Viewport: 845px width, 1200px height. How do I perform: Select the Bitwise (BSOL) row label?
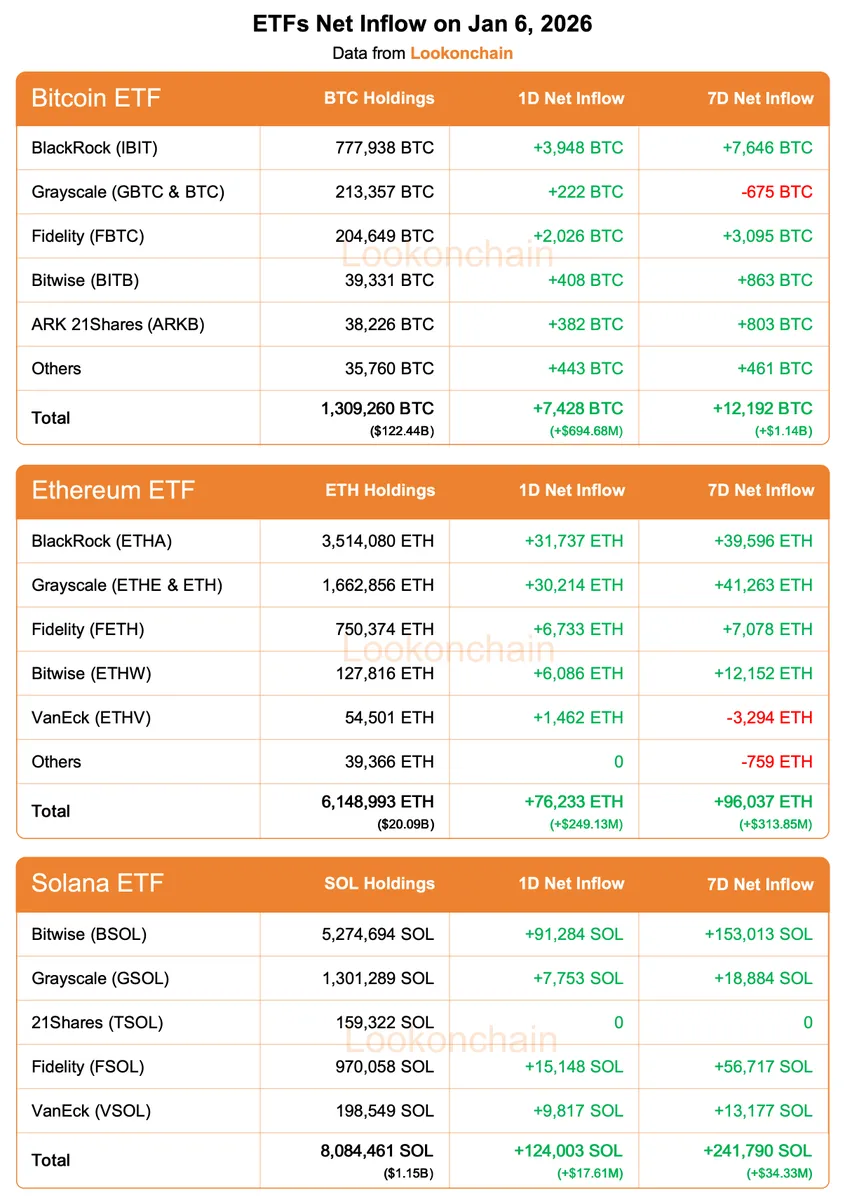(89, 934)
